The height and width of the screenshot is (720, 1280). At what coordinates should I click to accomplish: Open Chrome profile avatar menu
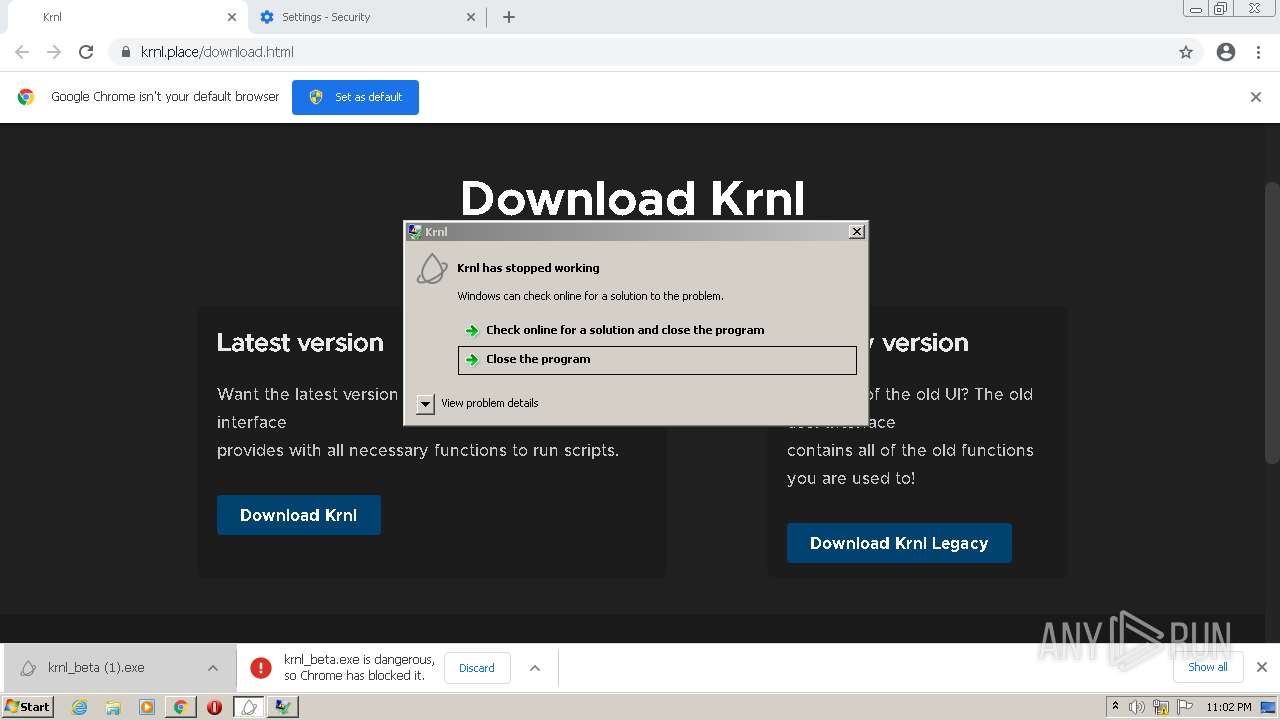pyautogui.click(x=1226, y=52)
